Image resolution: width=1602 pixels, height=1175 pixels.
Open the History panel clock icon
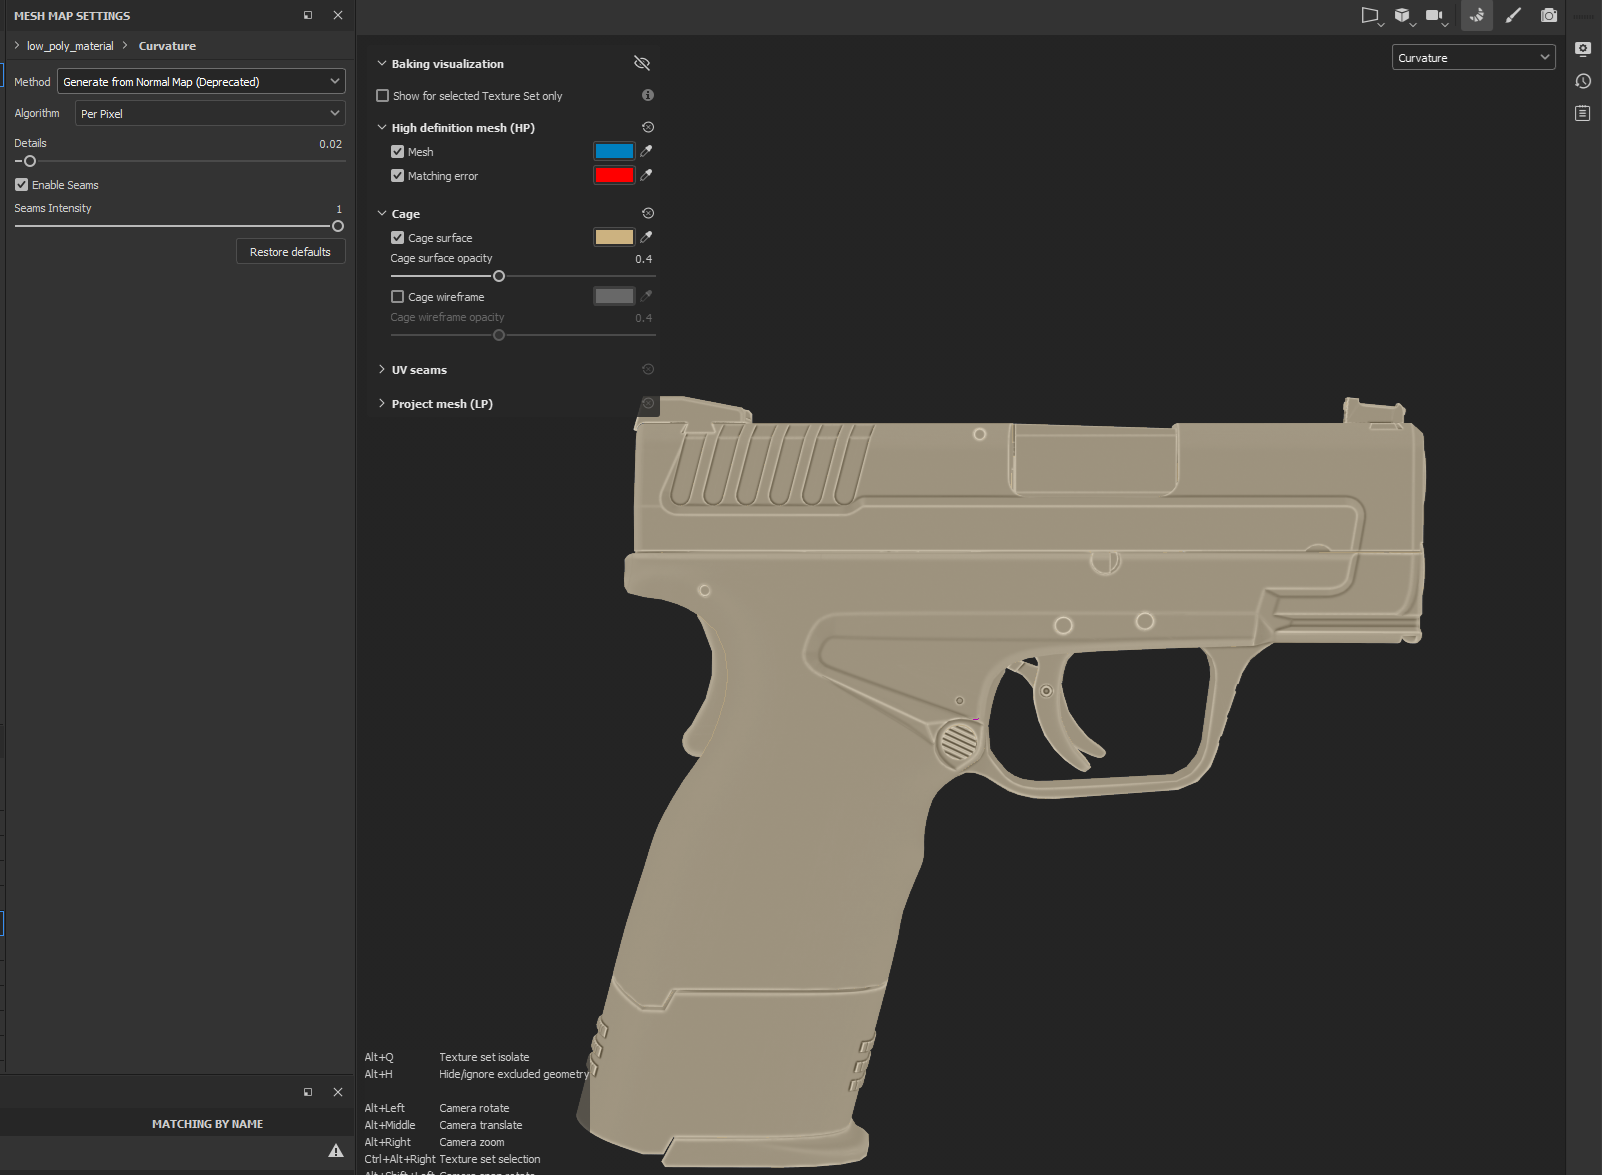[1583, 81]
